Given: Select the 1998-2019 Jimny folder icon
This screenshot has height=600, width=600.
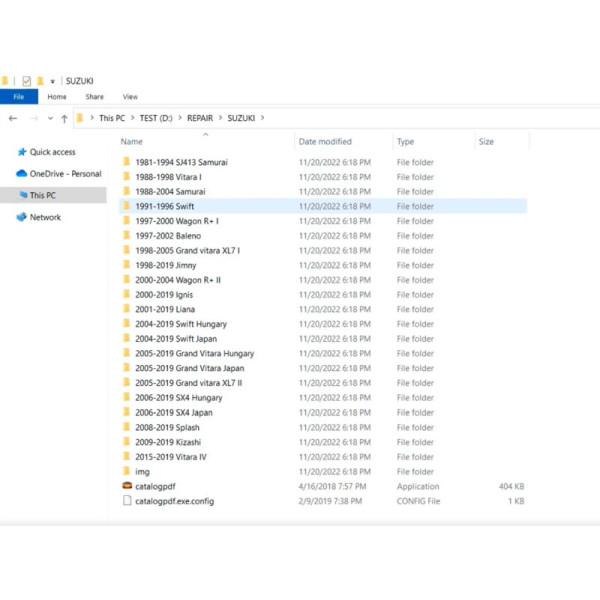Looking at the screenshot, I should pyautogui.click(x=127, y=265).
